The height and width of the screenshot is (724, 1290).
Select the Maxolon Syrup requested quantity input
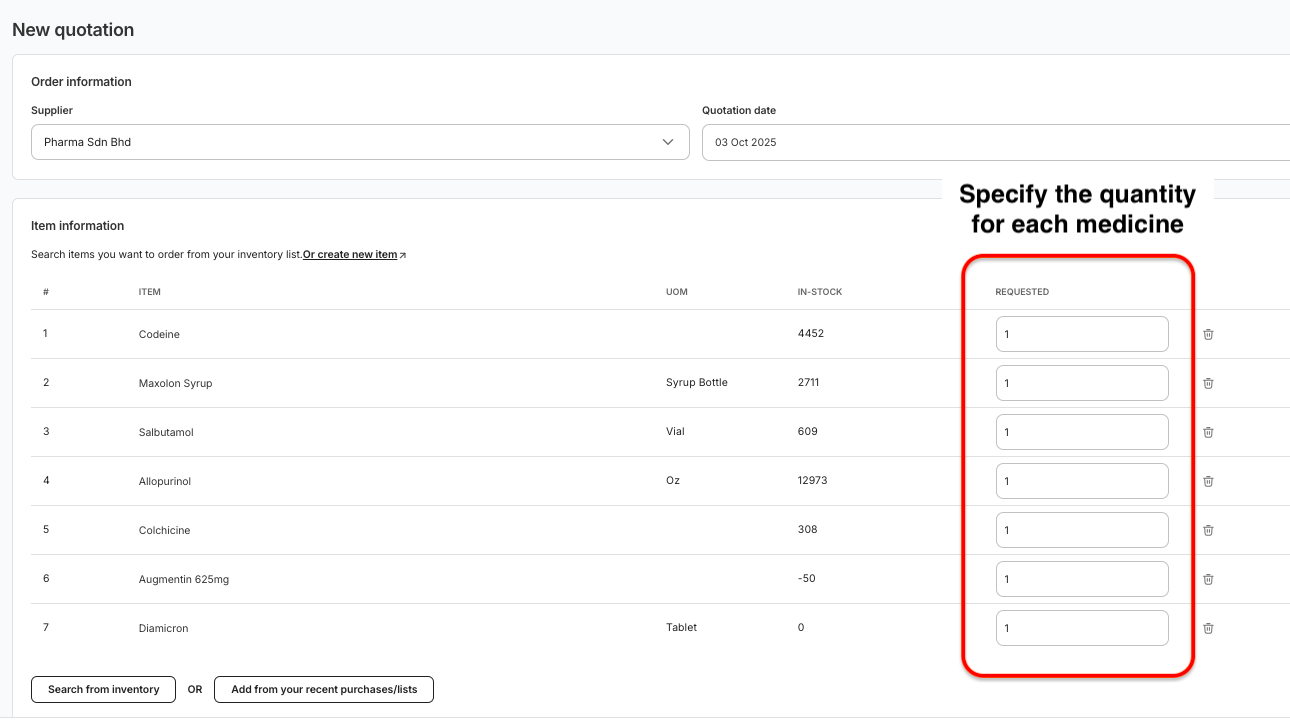[1082, 383]
